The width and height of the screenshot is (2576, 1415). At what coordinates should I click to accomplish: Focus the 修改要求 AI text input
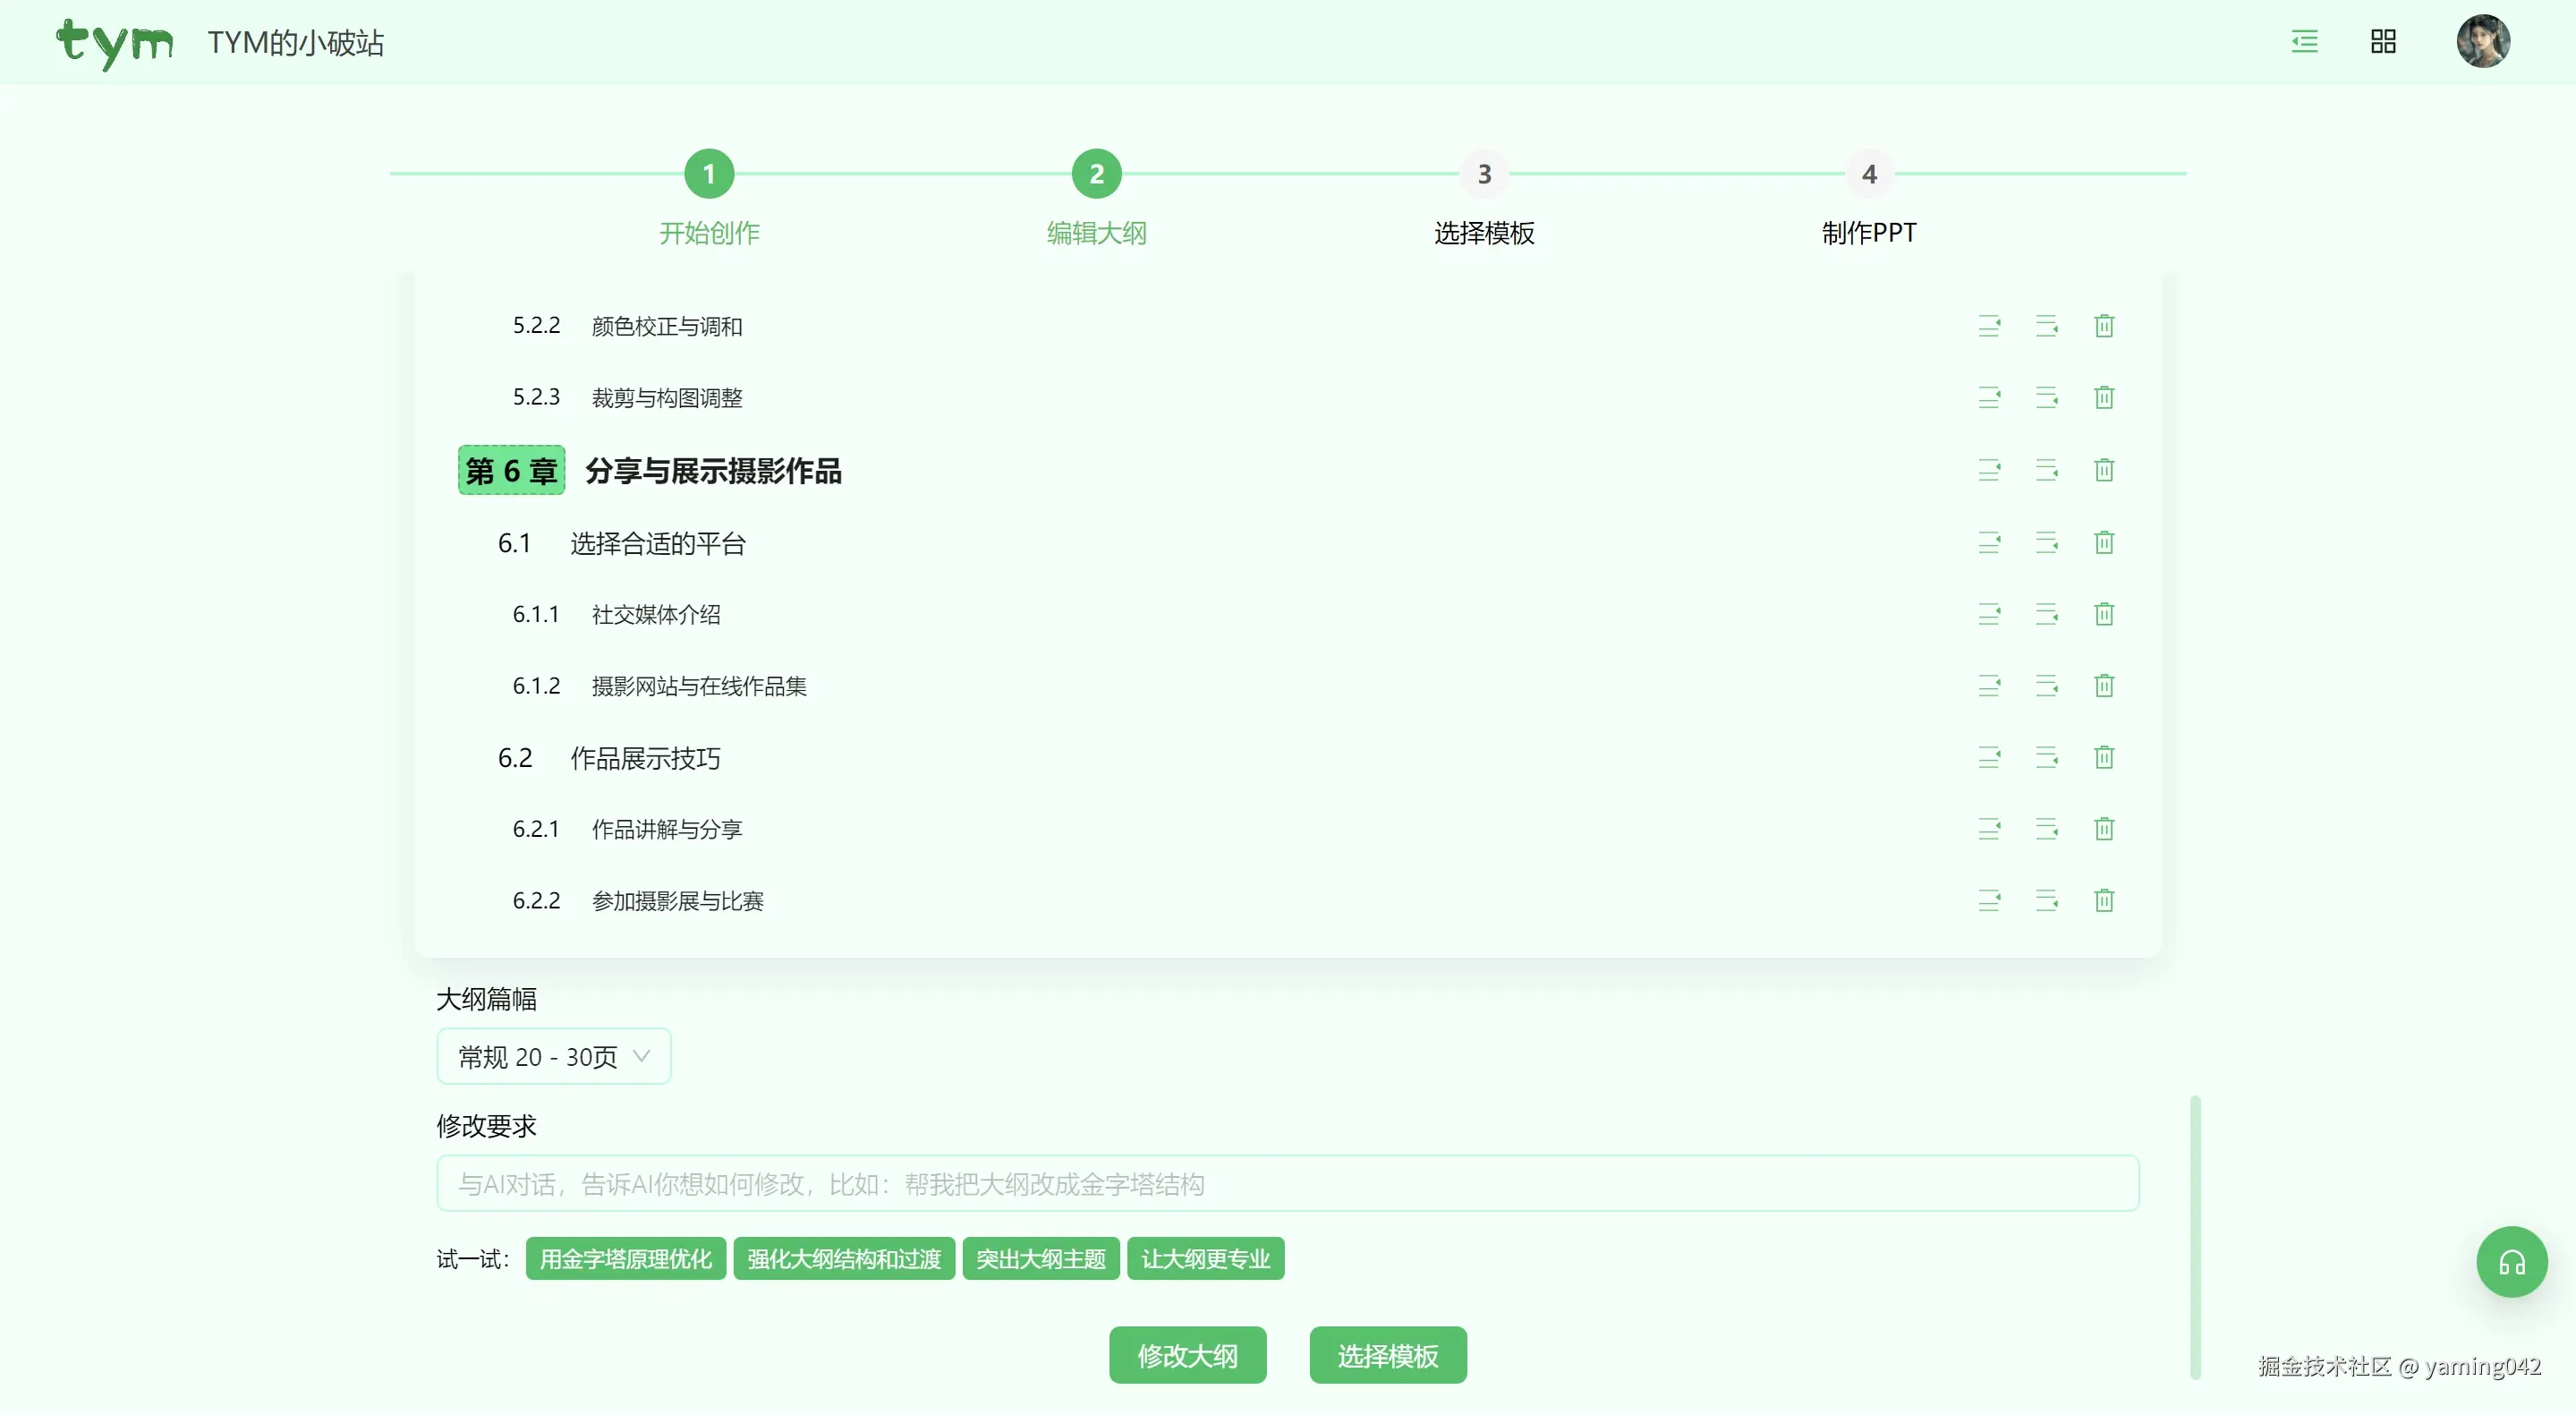click(x=1287, y=1184)
